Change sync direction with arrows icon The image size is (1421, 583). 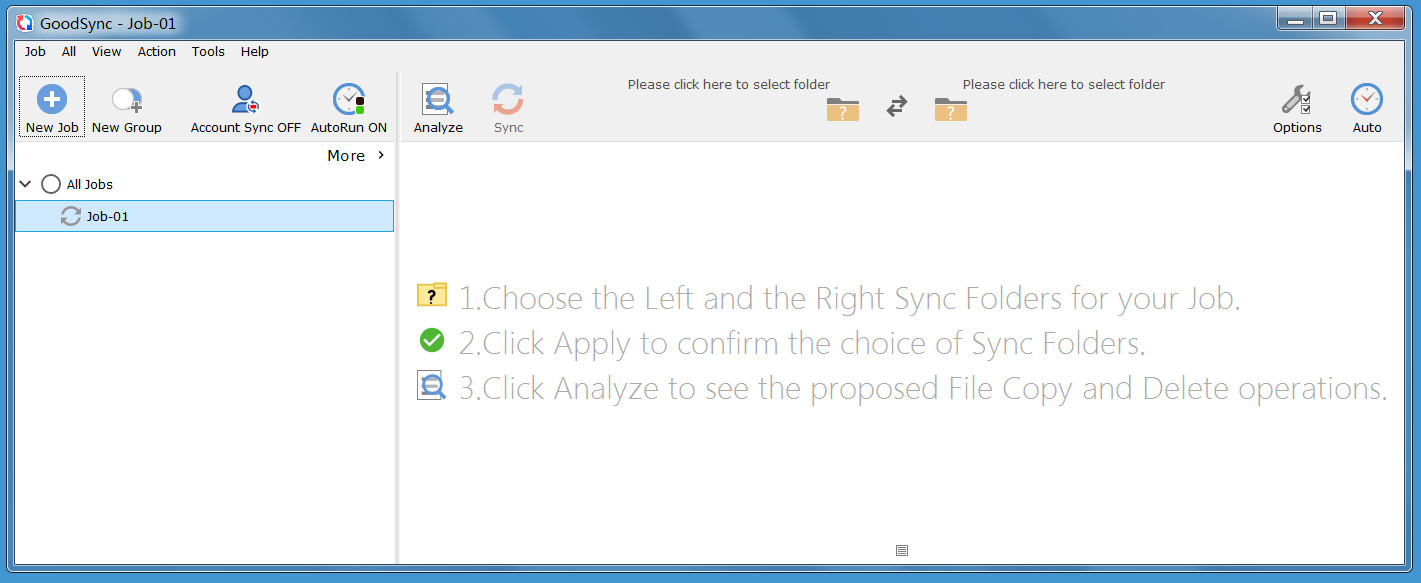pos(897,106)
